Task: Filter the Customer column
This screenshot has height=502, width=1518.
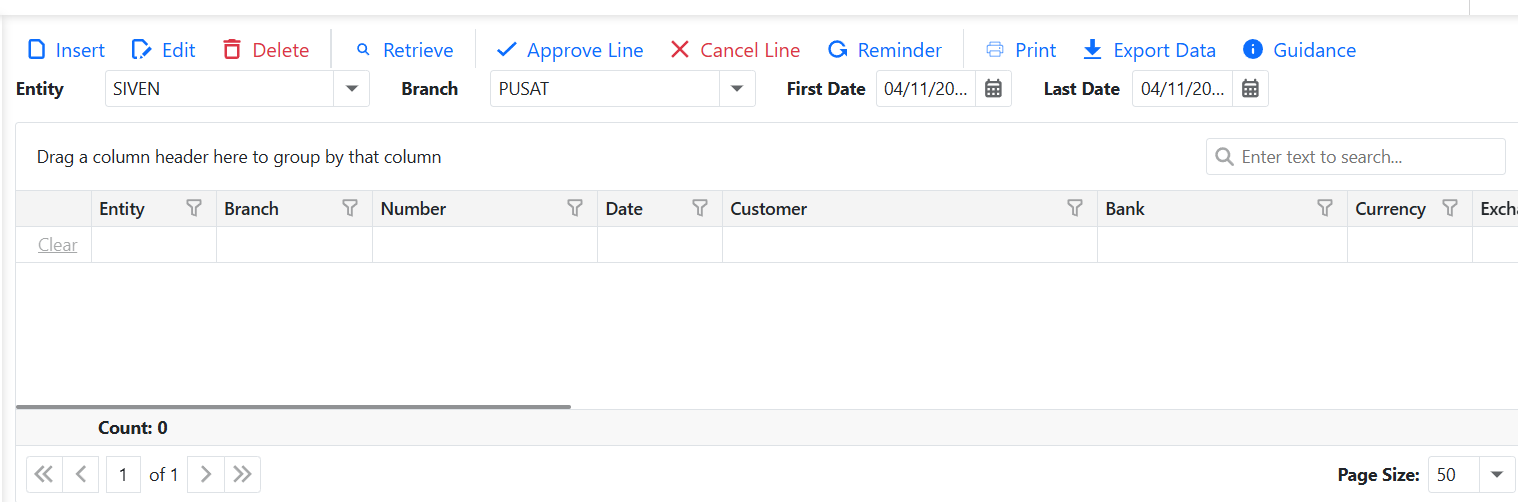Action: pyautogui.click(x=1075, y=208)
